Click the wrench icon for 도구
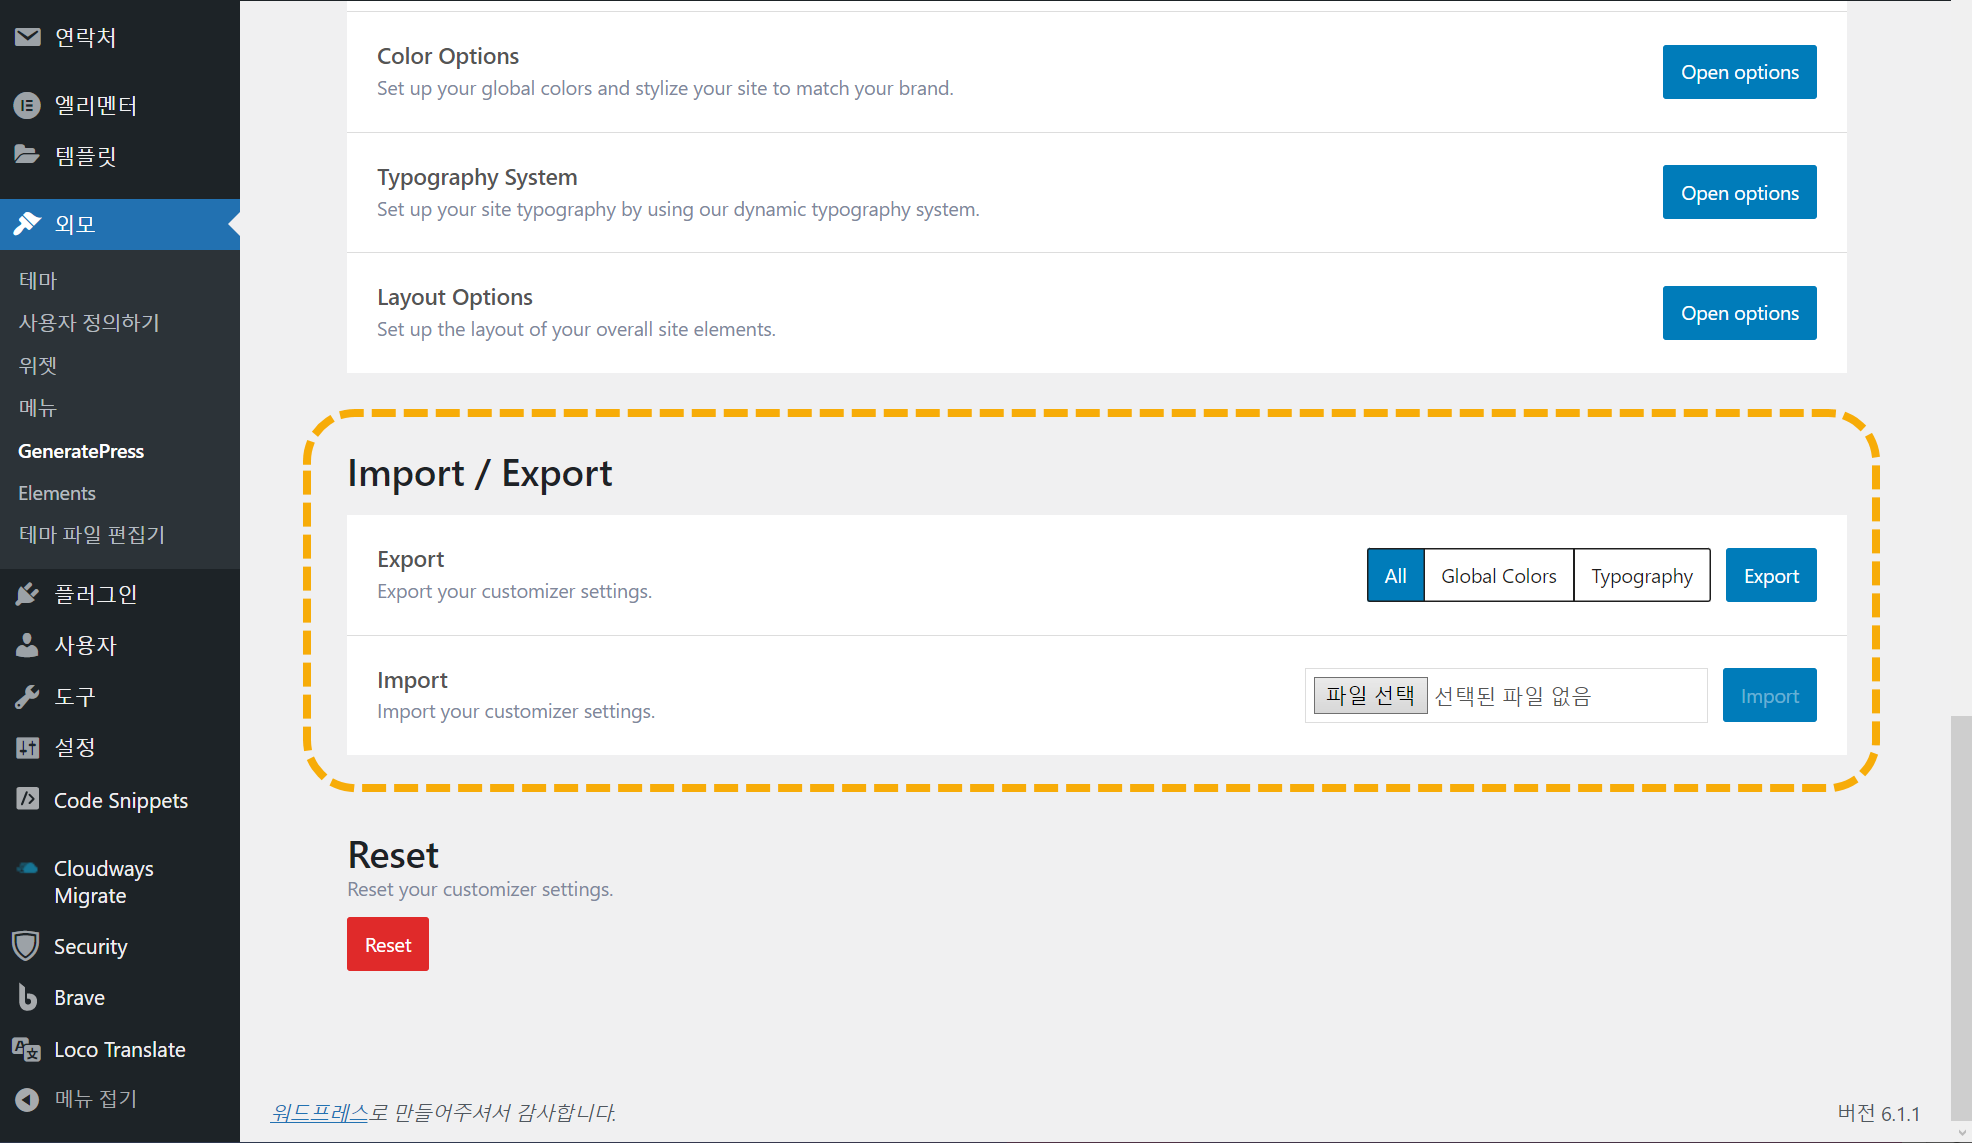 pos(27,696)
